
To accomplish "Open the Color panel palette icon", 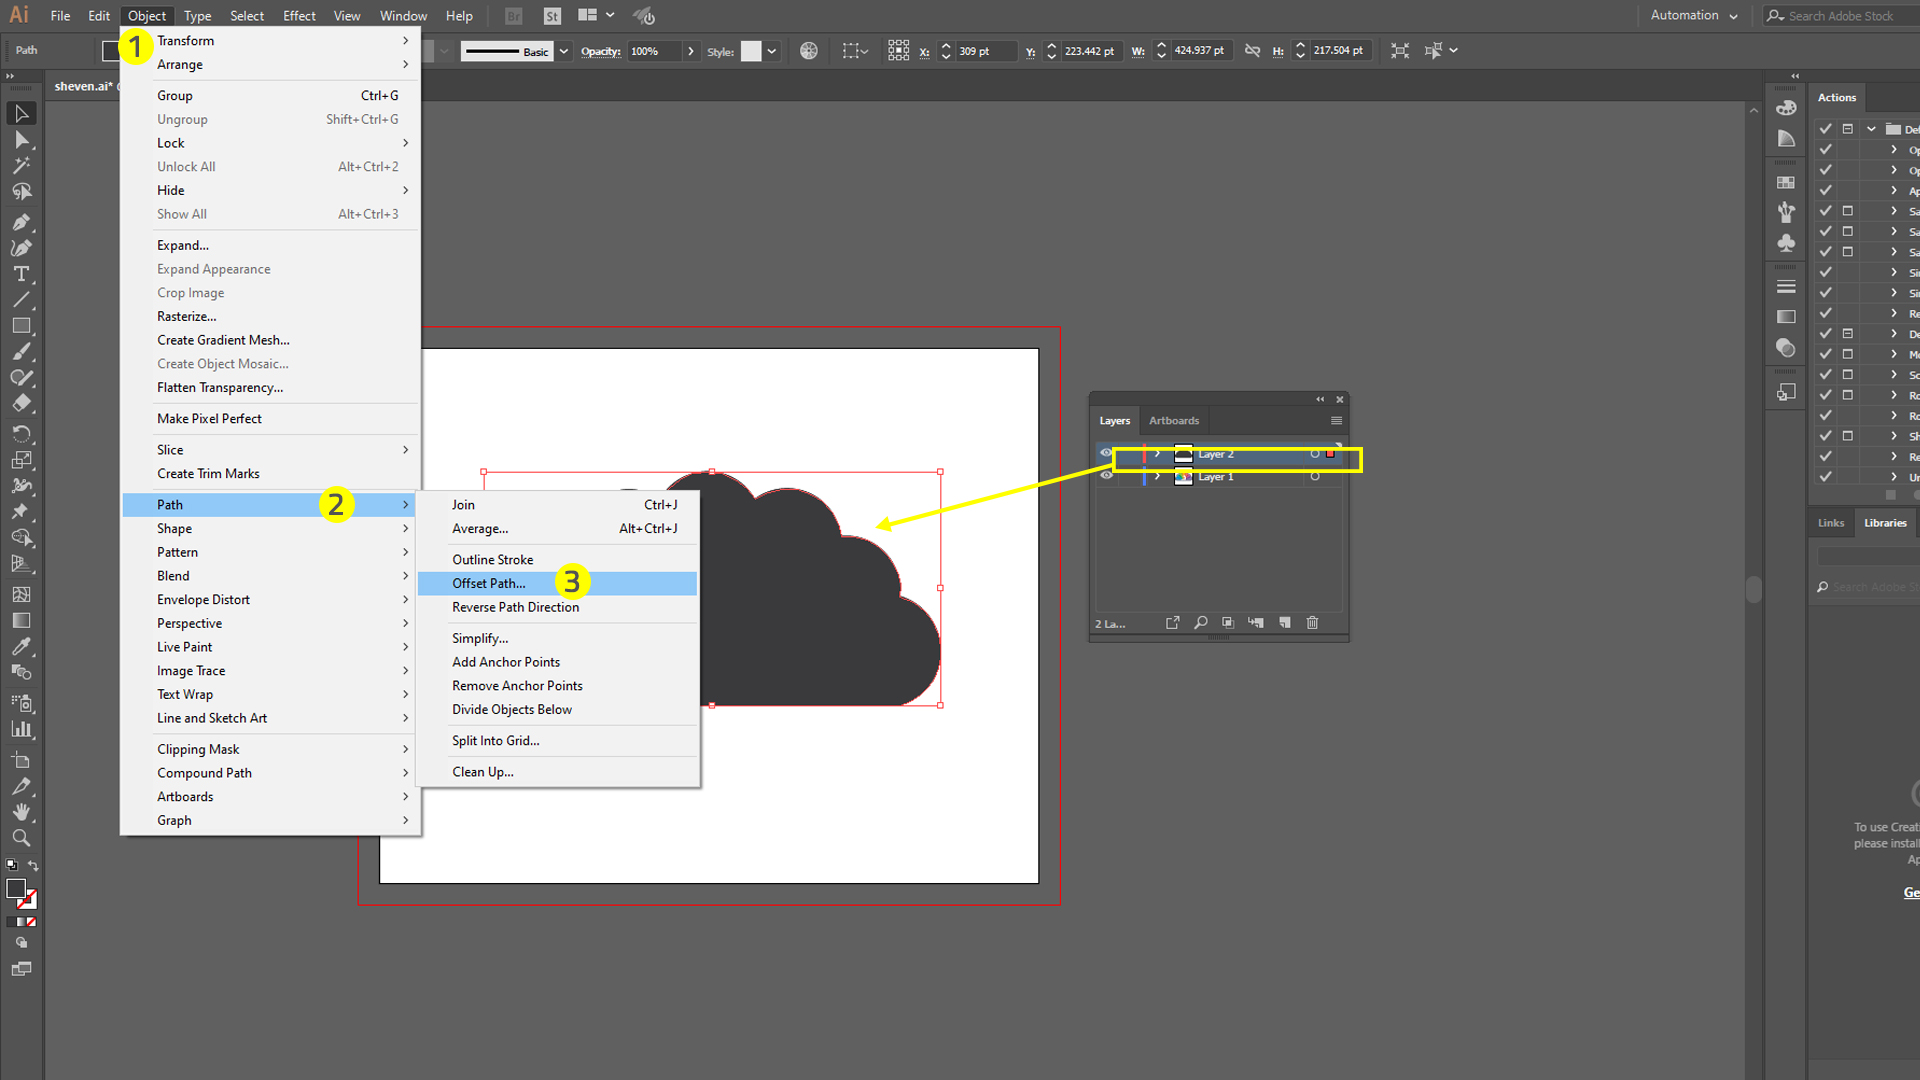I will pos(1786,108).
